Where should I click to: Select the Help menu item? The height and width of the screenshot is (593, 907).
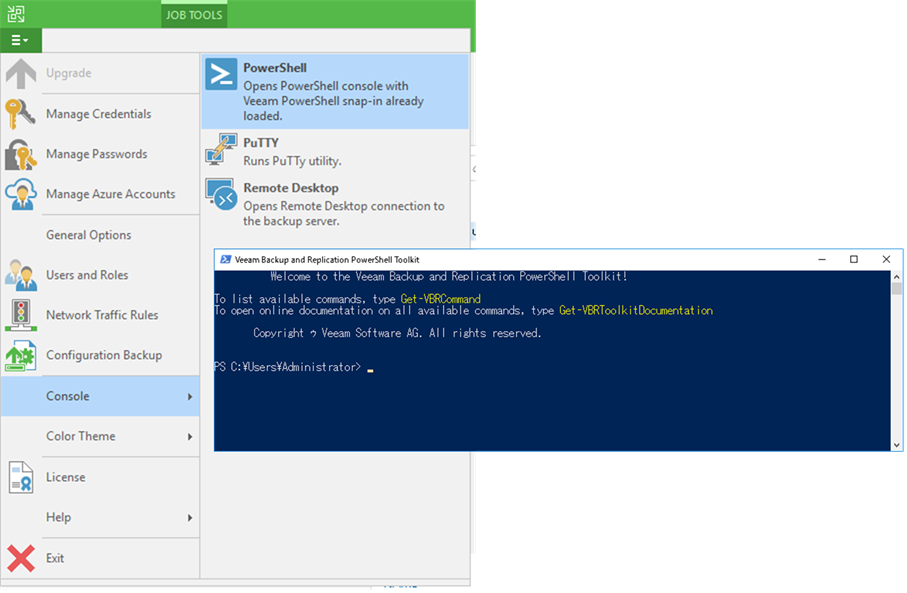pos(100,517)
